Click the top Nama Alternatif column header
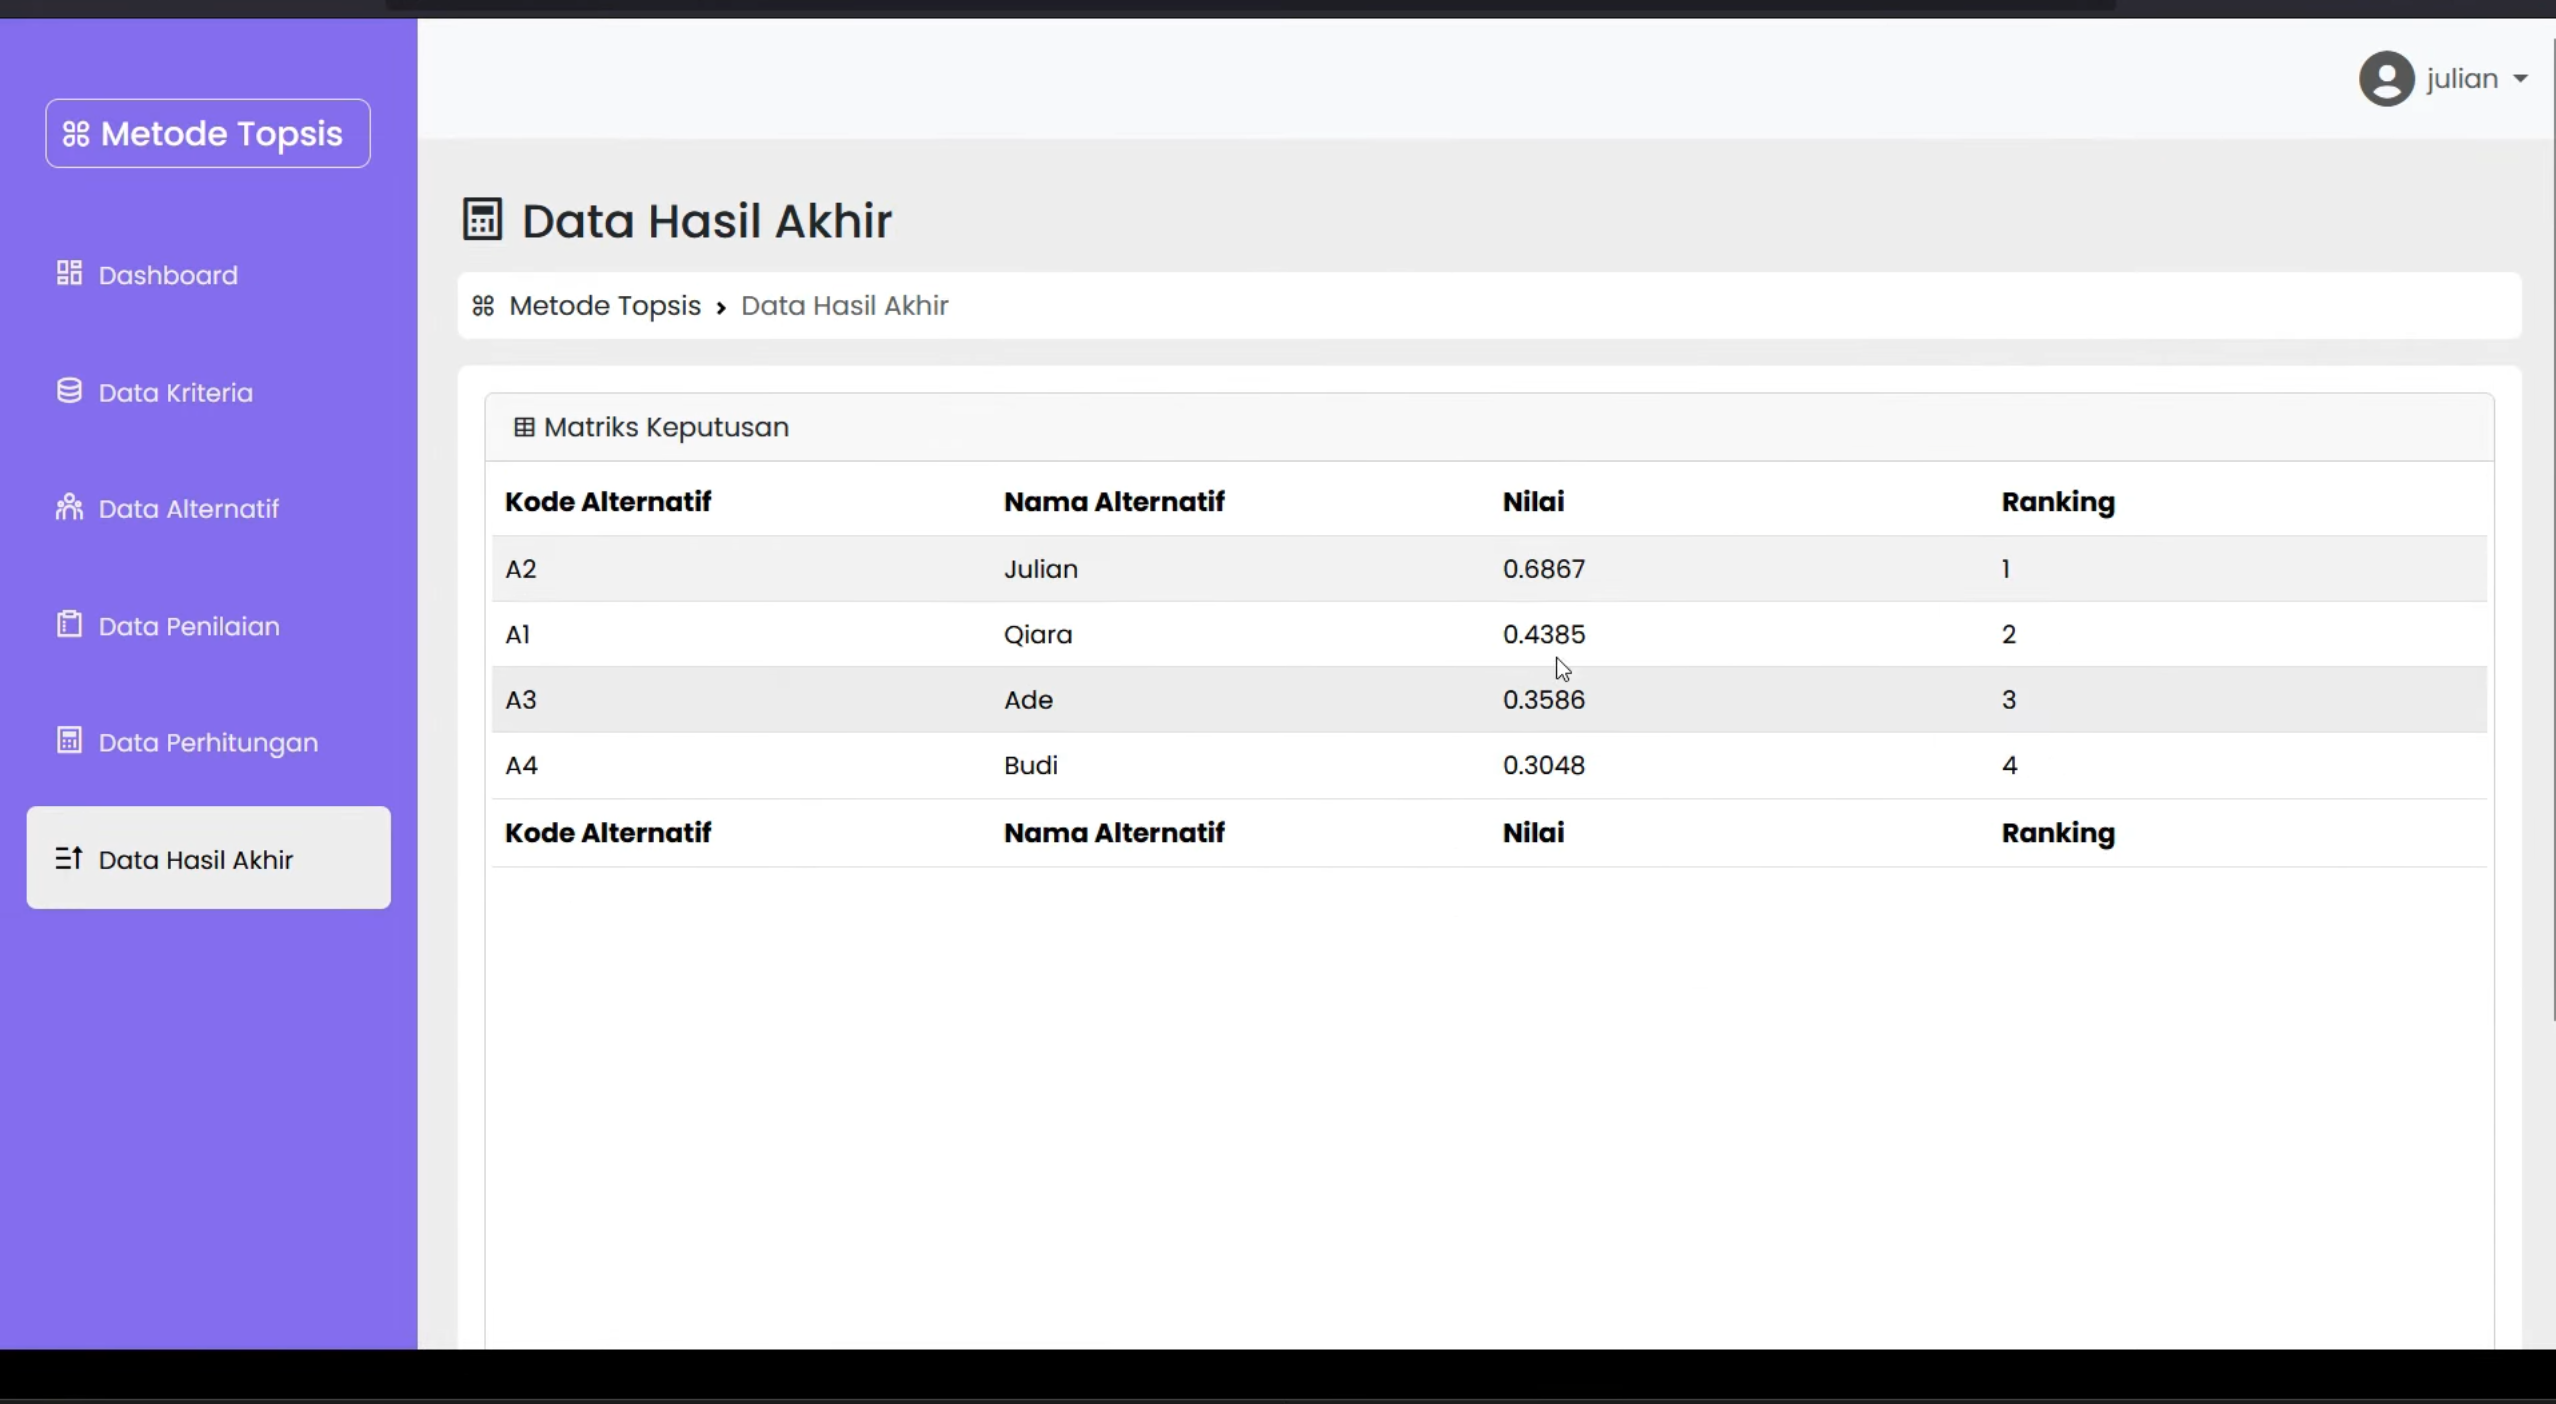The image size is (2556, 1404). pyautogui.click(x=1114, y=502)
